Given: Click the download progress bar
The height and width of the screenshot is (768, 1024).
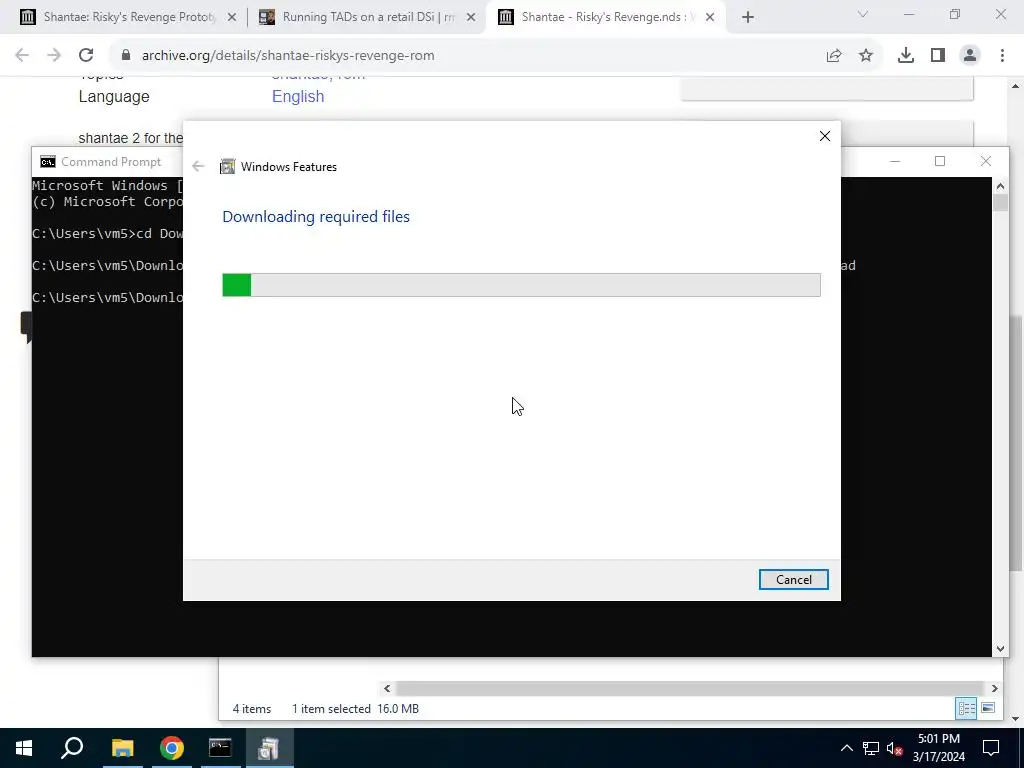Looking at the screenshot, I should (521, 285).
